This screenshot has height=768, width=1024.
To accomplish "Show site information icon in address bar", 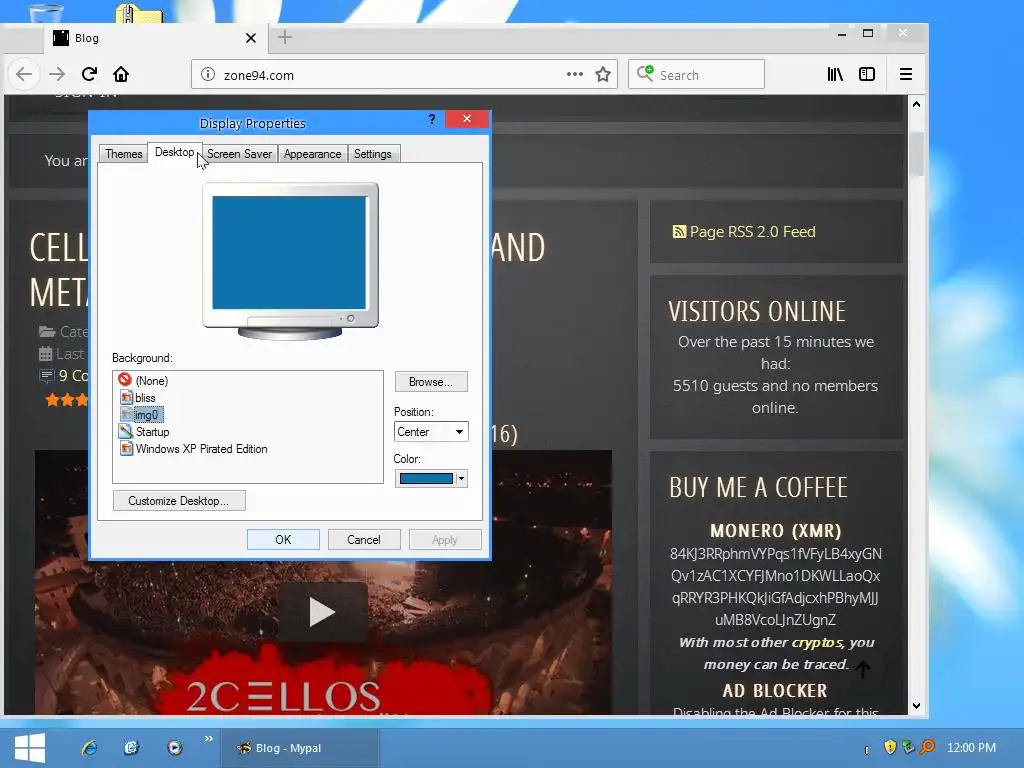I will (208, 74).
